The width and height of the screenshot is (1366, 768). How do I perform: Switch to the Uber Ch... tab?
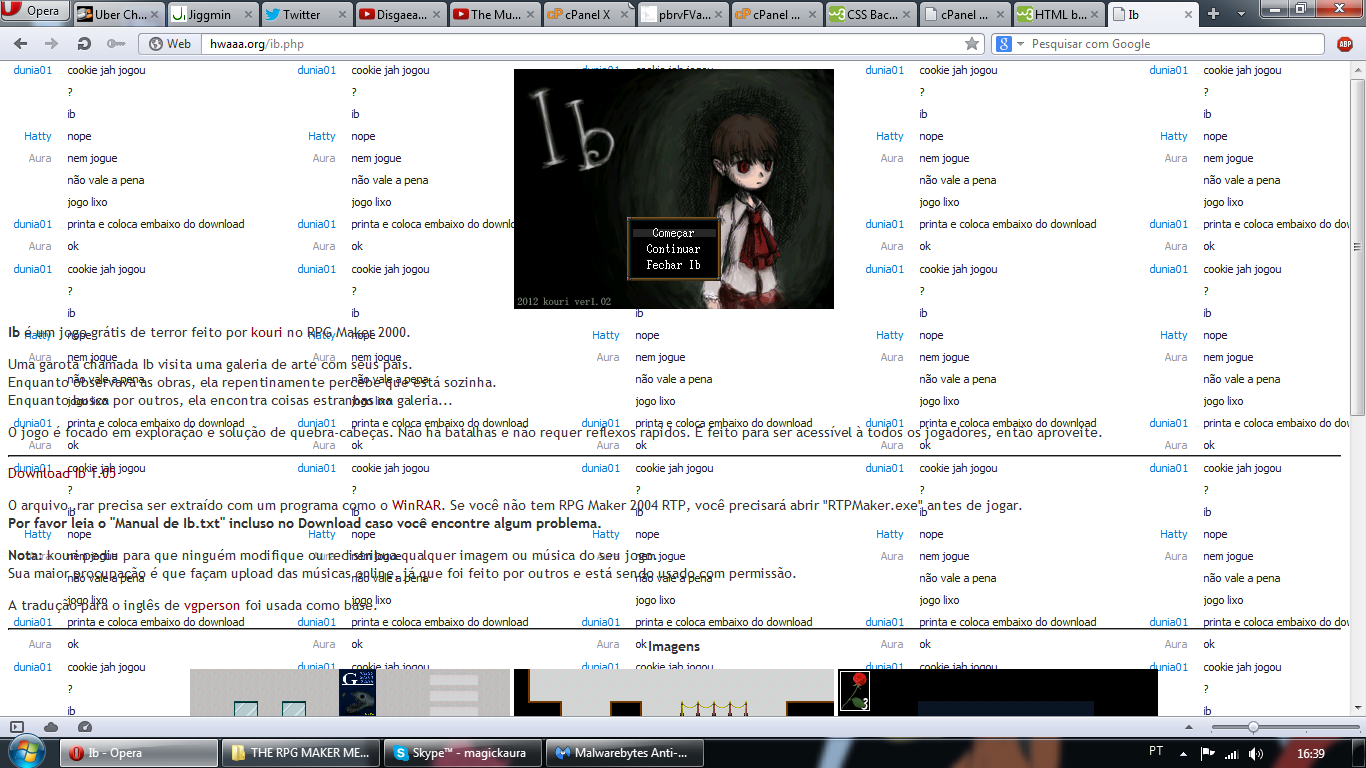click(120, 14)
